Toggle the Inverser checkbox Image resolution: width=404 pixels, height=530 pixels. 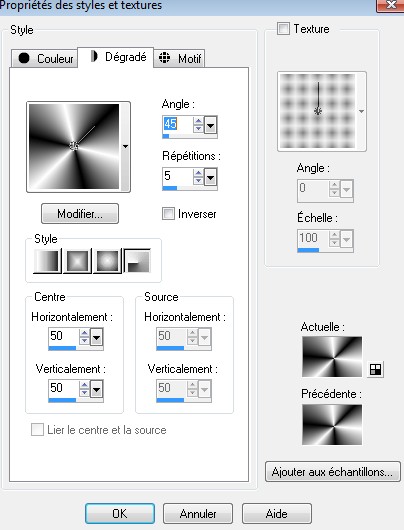tap(168, 214)
